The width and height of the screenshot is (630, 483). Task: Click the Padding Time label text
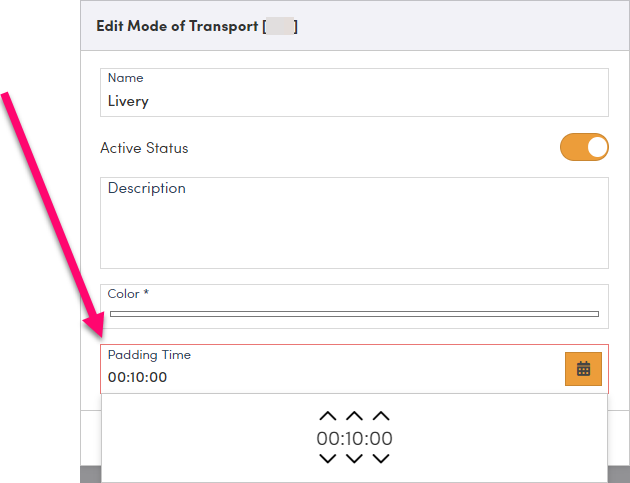point(149,355)
